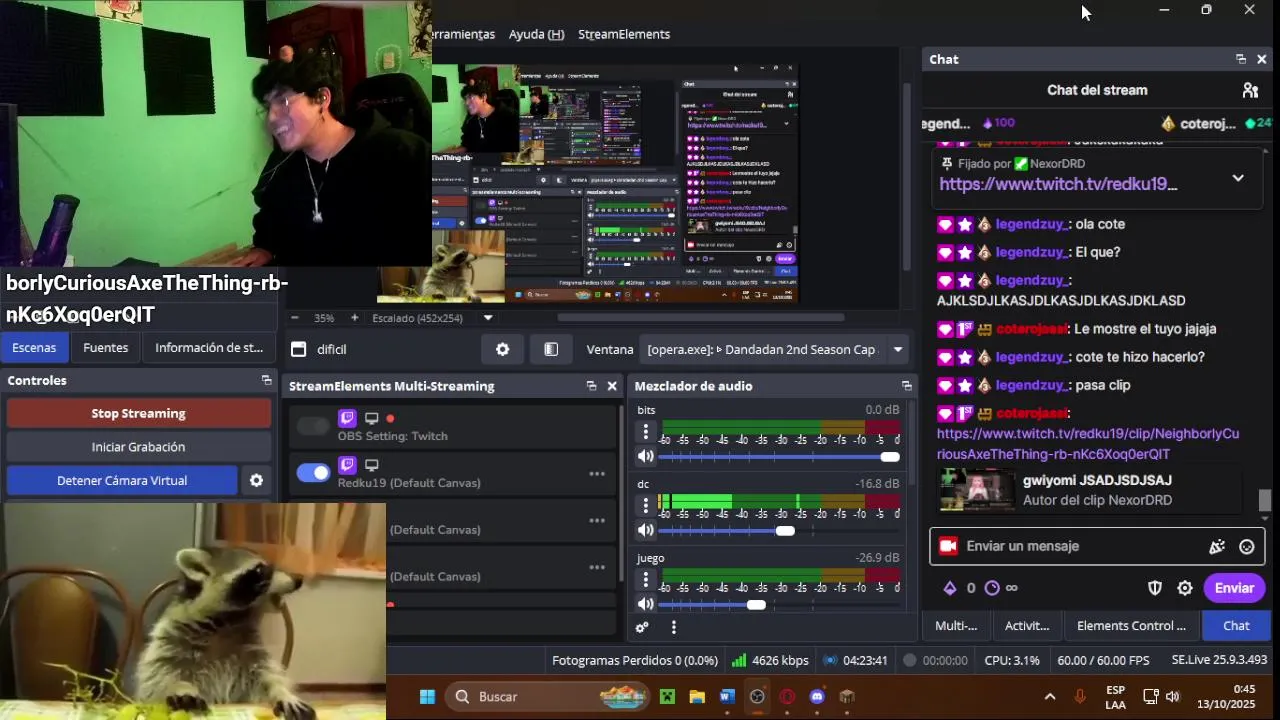The height and width of the screenshot is (720, 1280).
Task: Close StreamElements Multi-Streaming dock
Action: point(612,386)
